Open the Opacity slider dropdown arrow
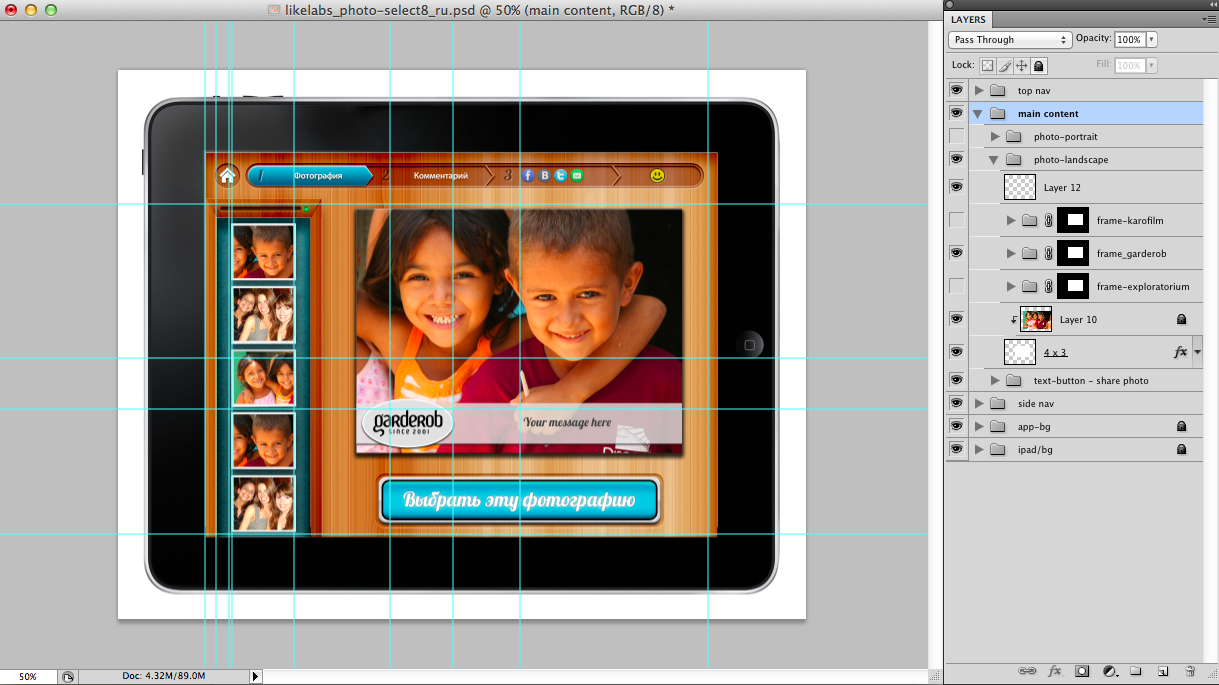The image size is (1219, 685). pos(1152,40)
